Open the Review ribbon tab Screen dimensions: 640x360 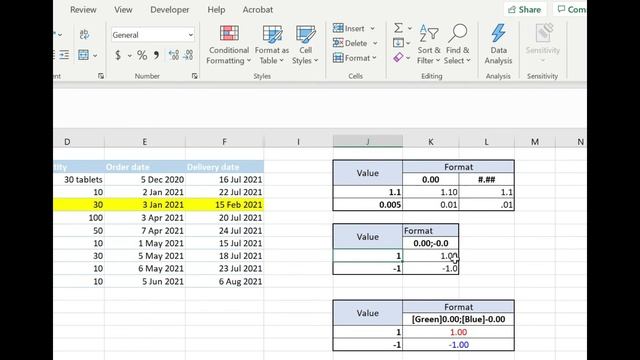coord(83,9)
